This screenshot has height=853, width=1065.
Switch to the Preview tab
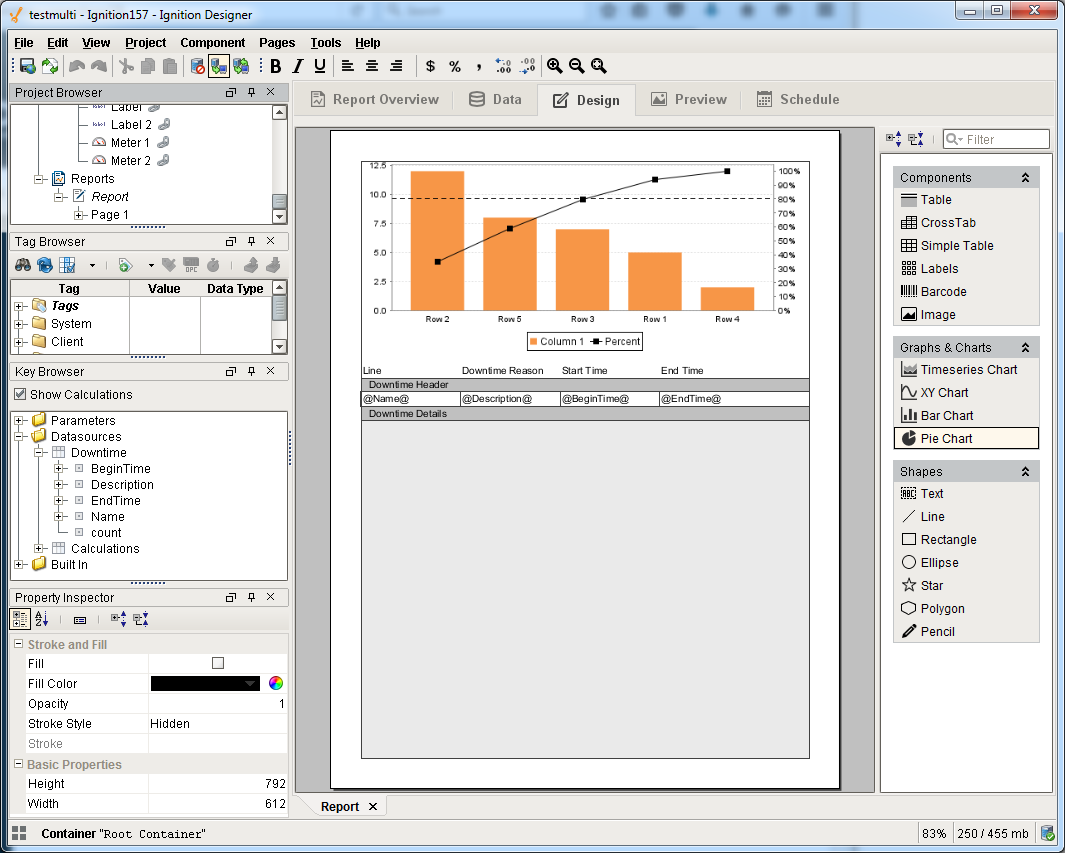click(689, 99)
